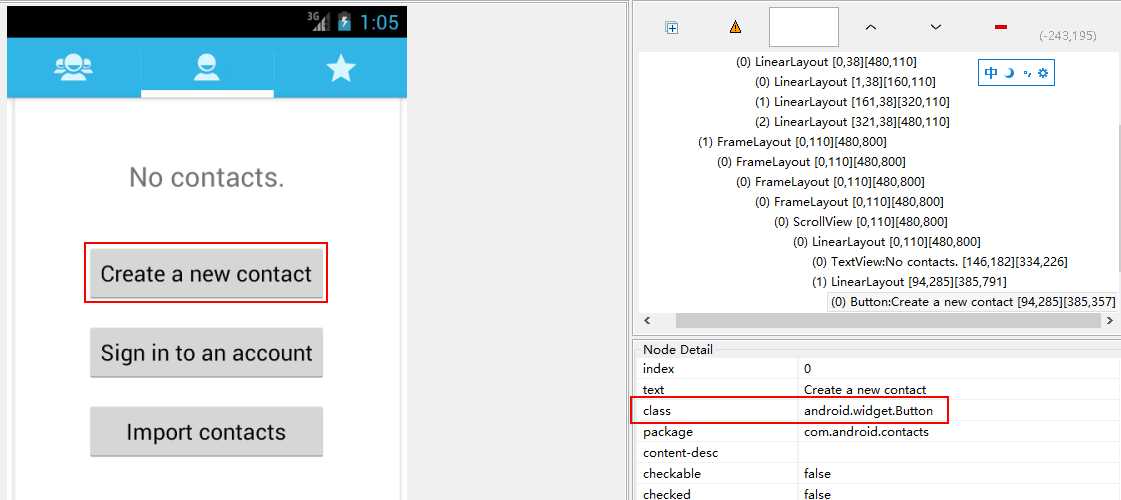Image resolution: width=1121 pixels, height=500 pixels.
Task: Click the up chevron in hierarchy toolbar
Action: point(870,27)
